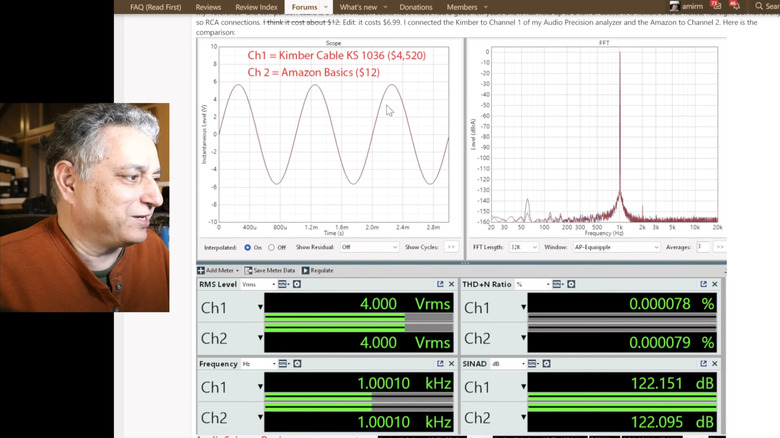
Task: Click the >> button beside Averages
Action: (x=720, y=247)
